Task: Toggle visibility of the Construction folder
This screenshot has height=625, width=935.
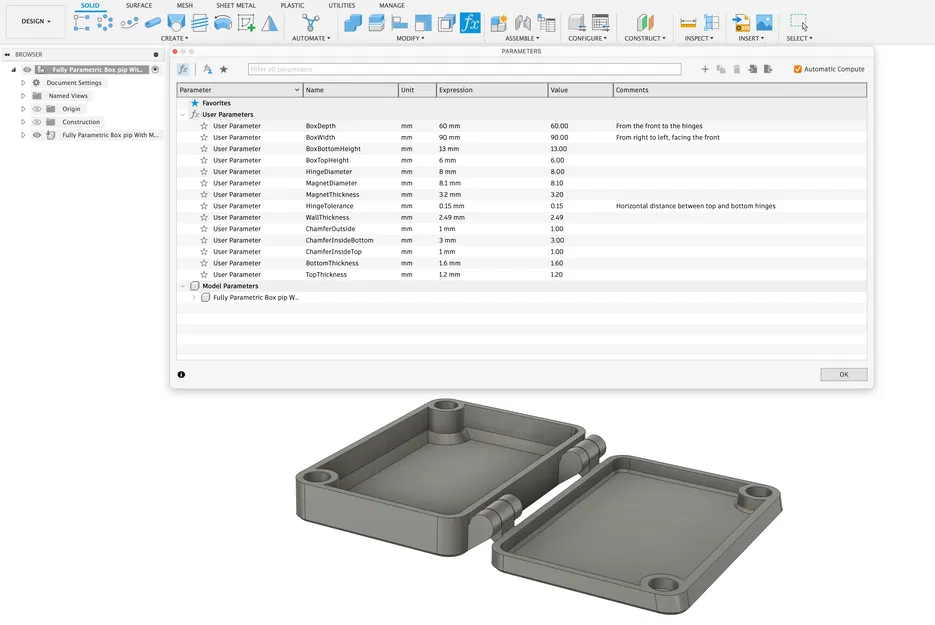Action: point(37,122)
